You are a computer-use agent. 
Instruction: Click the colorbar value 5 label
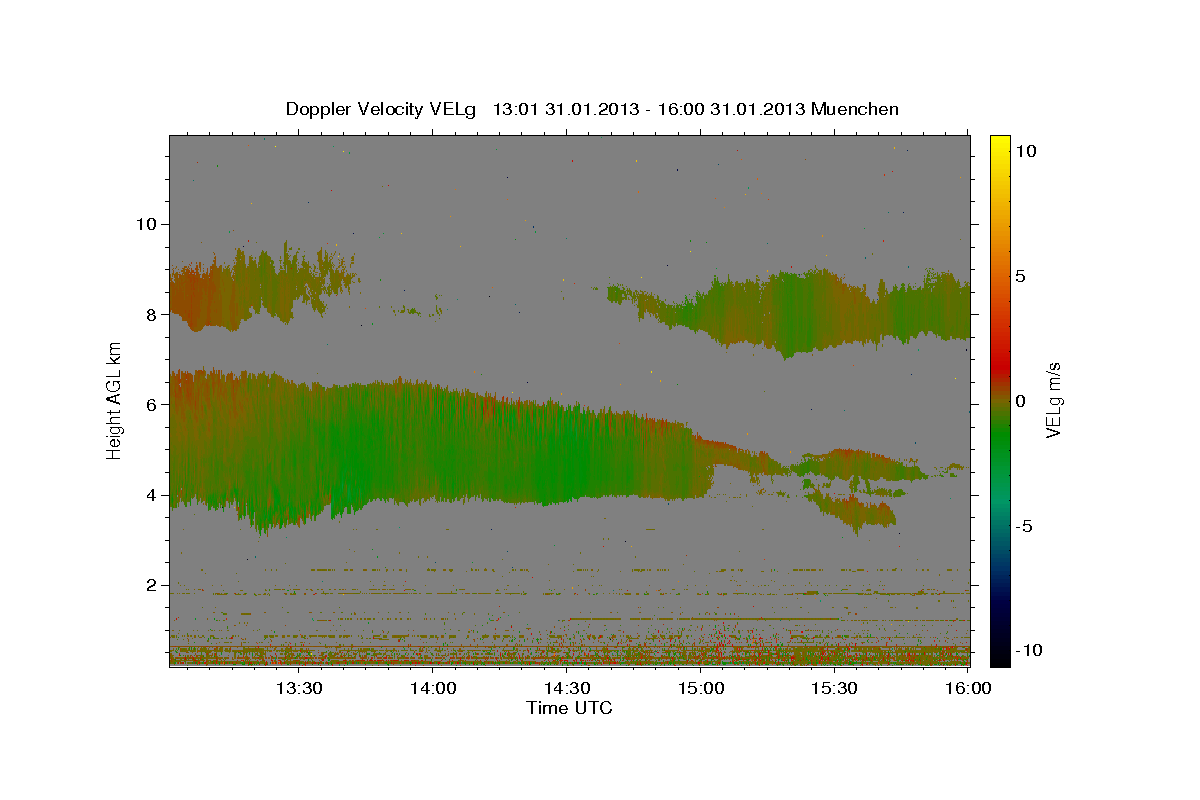(1021, 275)
